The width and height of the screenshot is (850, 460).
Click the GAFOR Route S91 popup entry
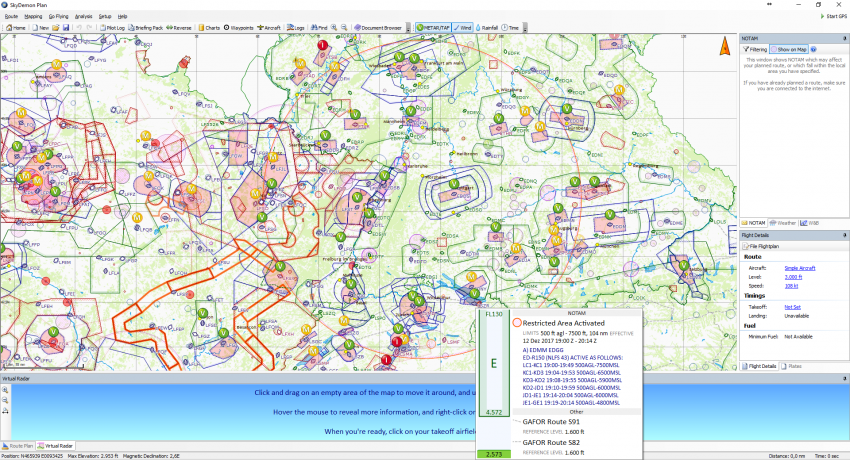tap(551, 422)
